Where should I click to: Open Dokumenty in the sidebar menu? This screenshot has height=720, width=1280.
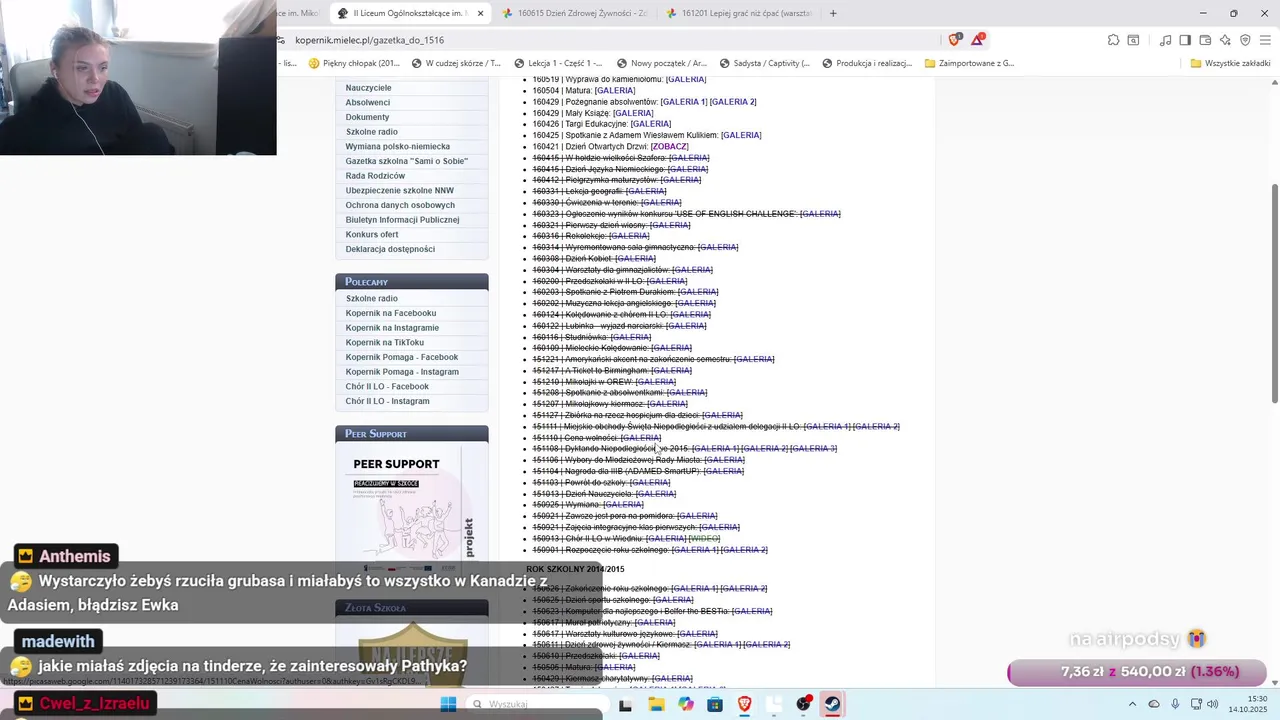[367, 117]
